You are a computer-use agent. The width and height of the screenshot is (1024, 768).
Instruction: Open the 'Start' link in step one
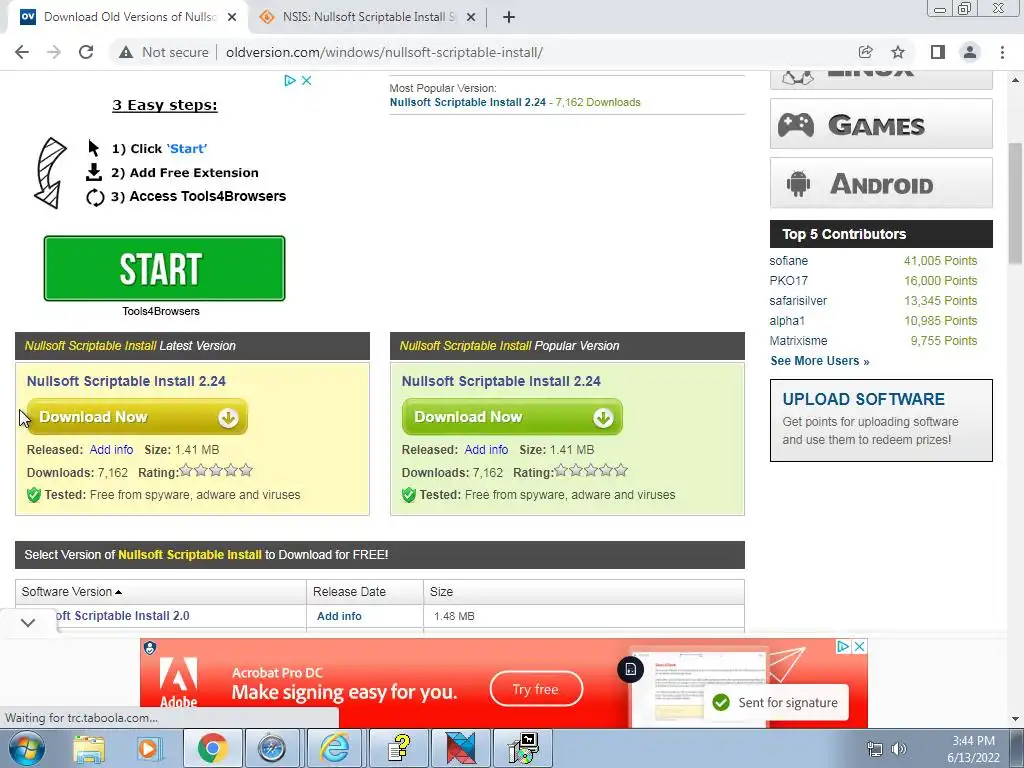coord(187,149)
